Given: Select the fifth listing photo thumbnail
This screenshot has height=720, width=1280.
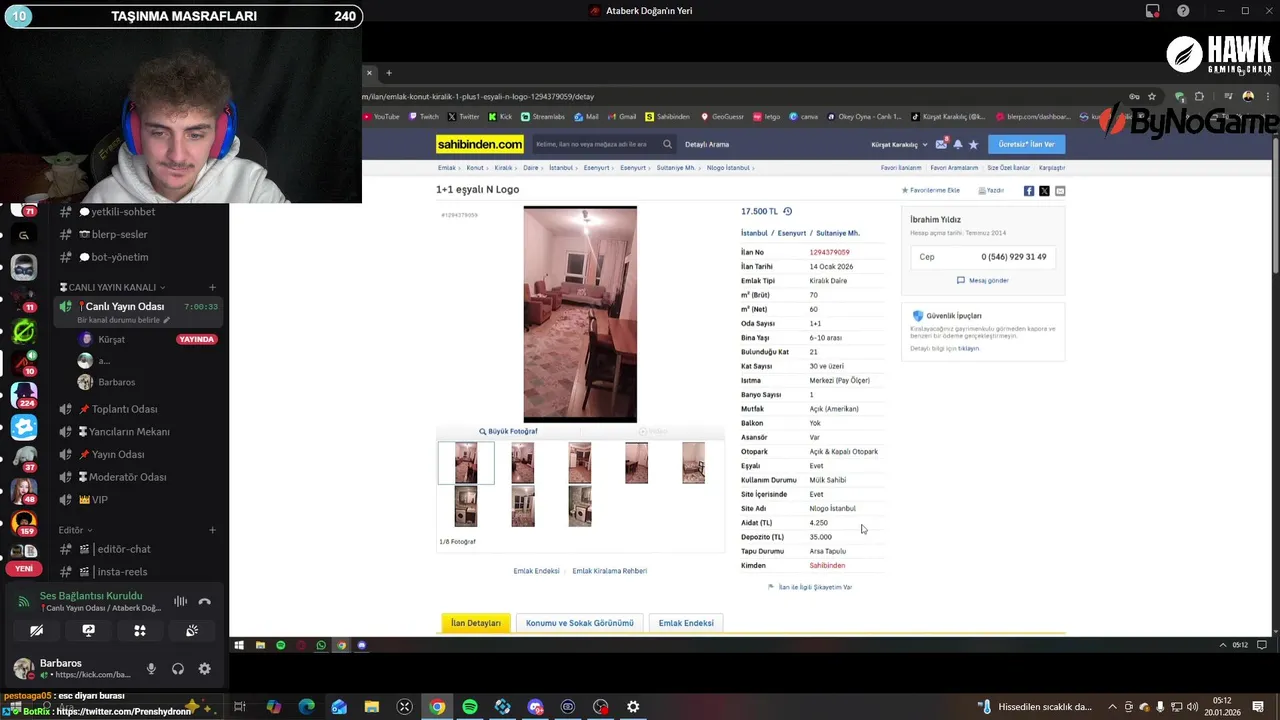Looking at the screenshot, I should click(x=693, y=464).
